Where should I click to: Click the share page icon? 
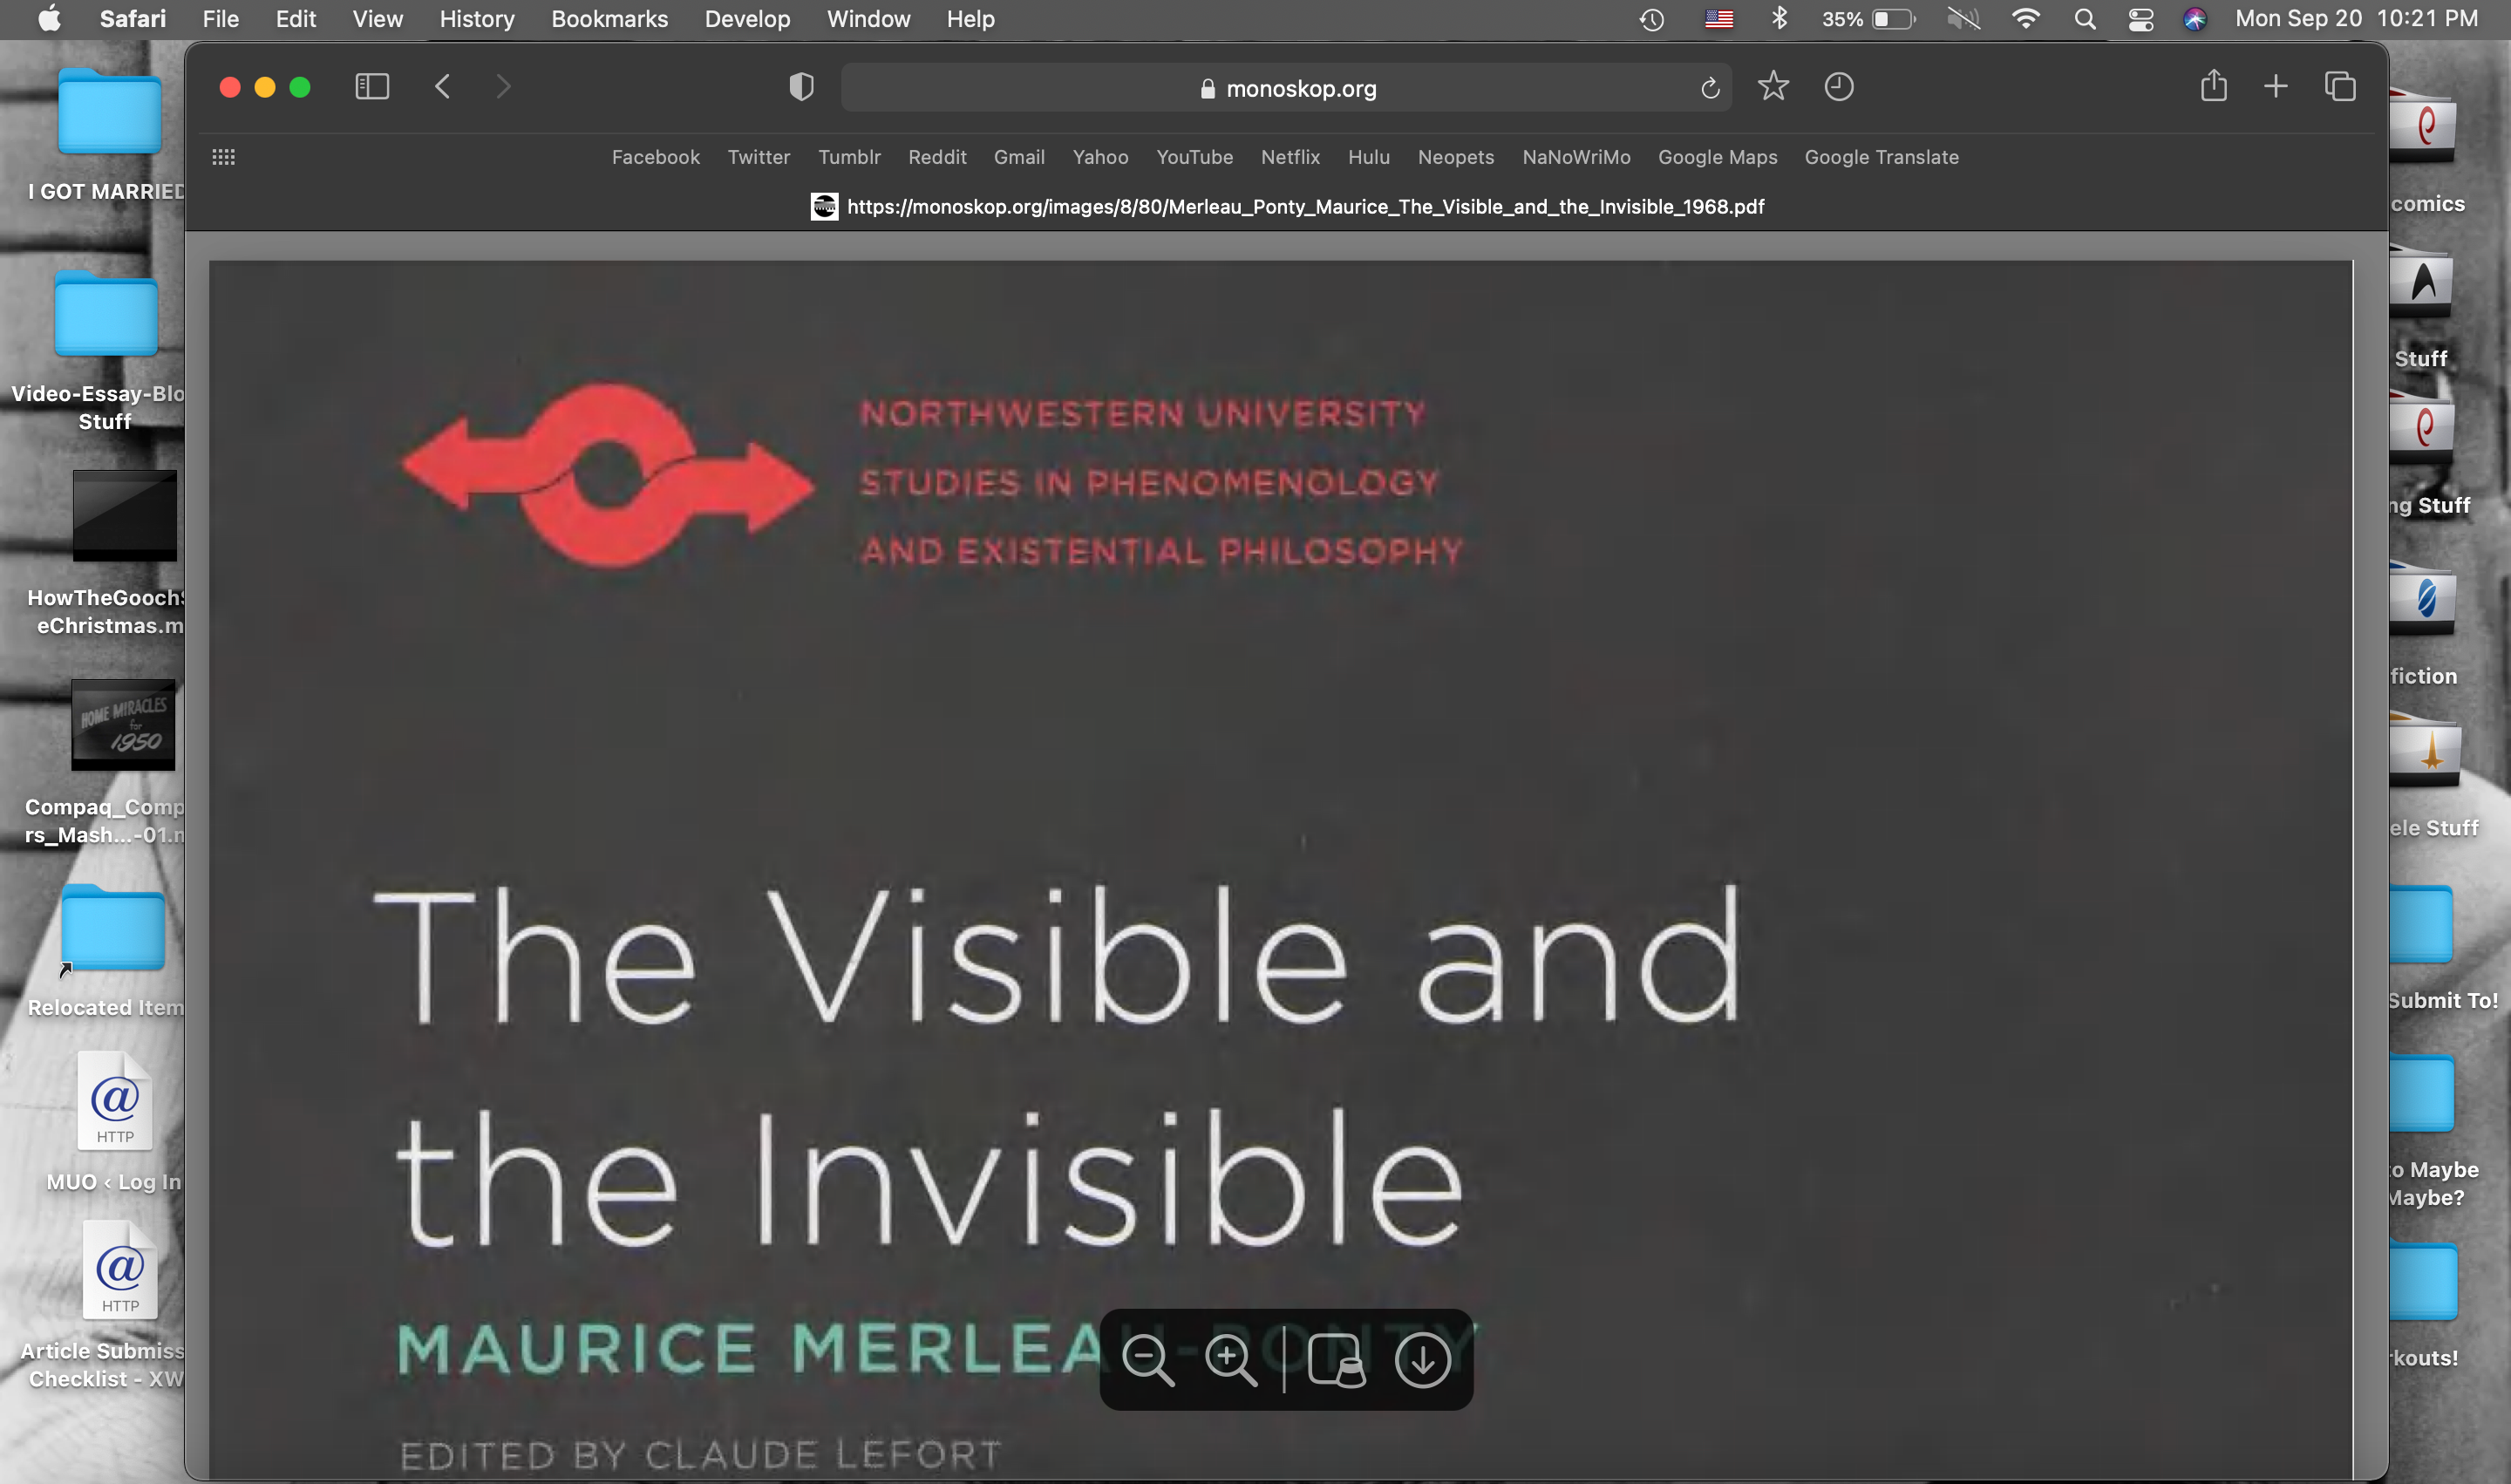2215,86
